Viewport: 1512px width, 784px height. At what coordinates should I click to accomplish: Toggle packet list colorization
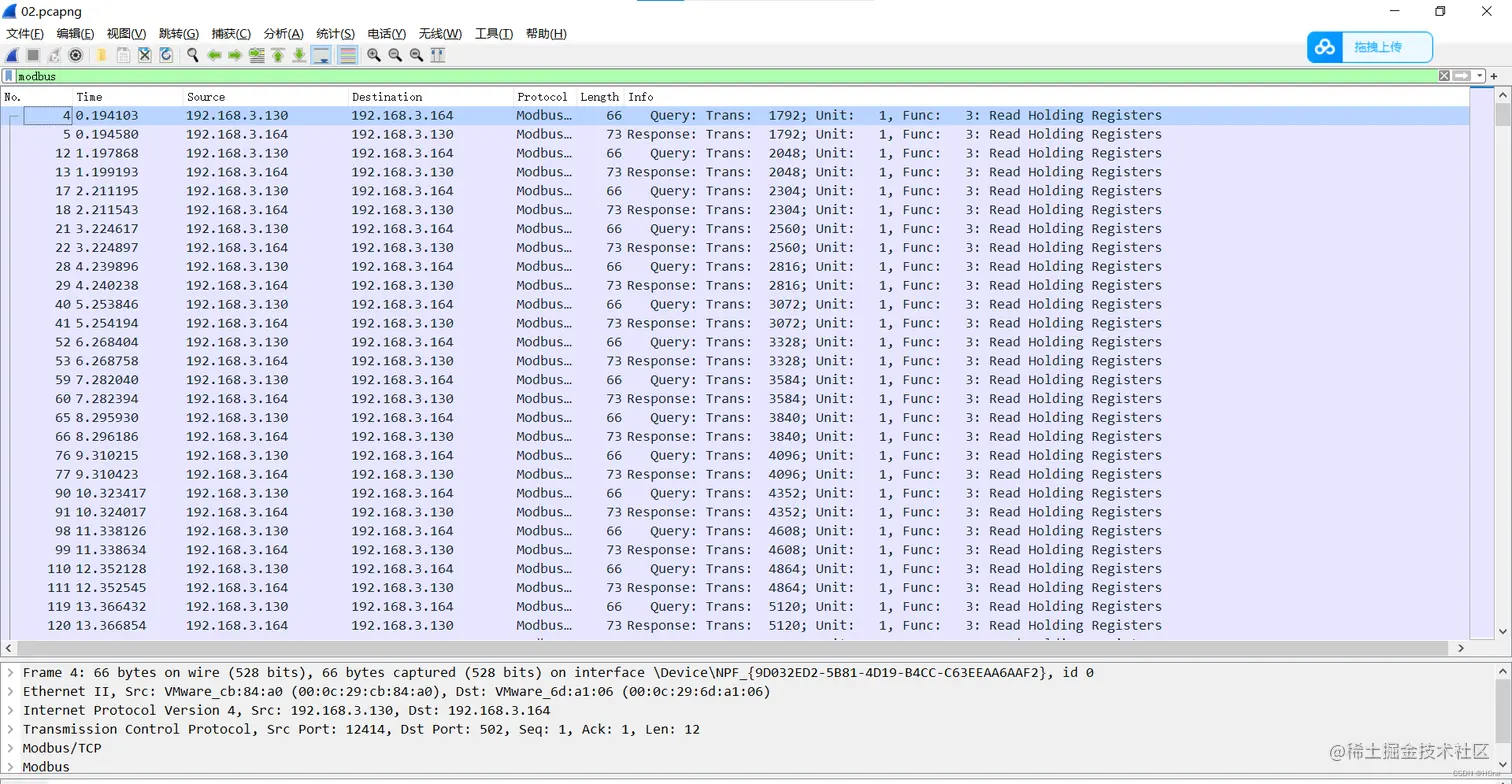(348, 55)
